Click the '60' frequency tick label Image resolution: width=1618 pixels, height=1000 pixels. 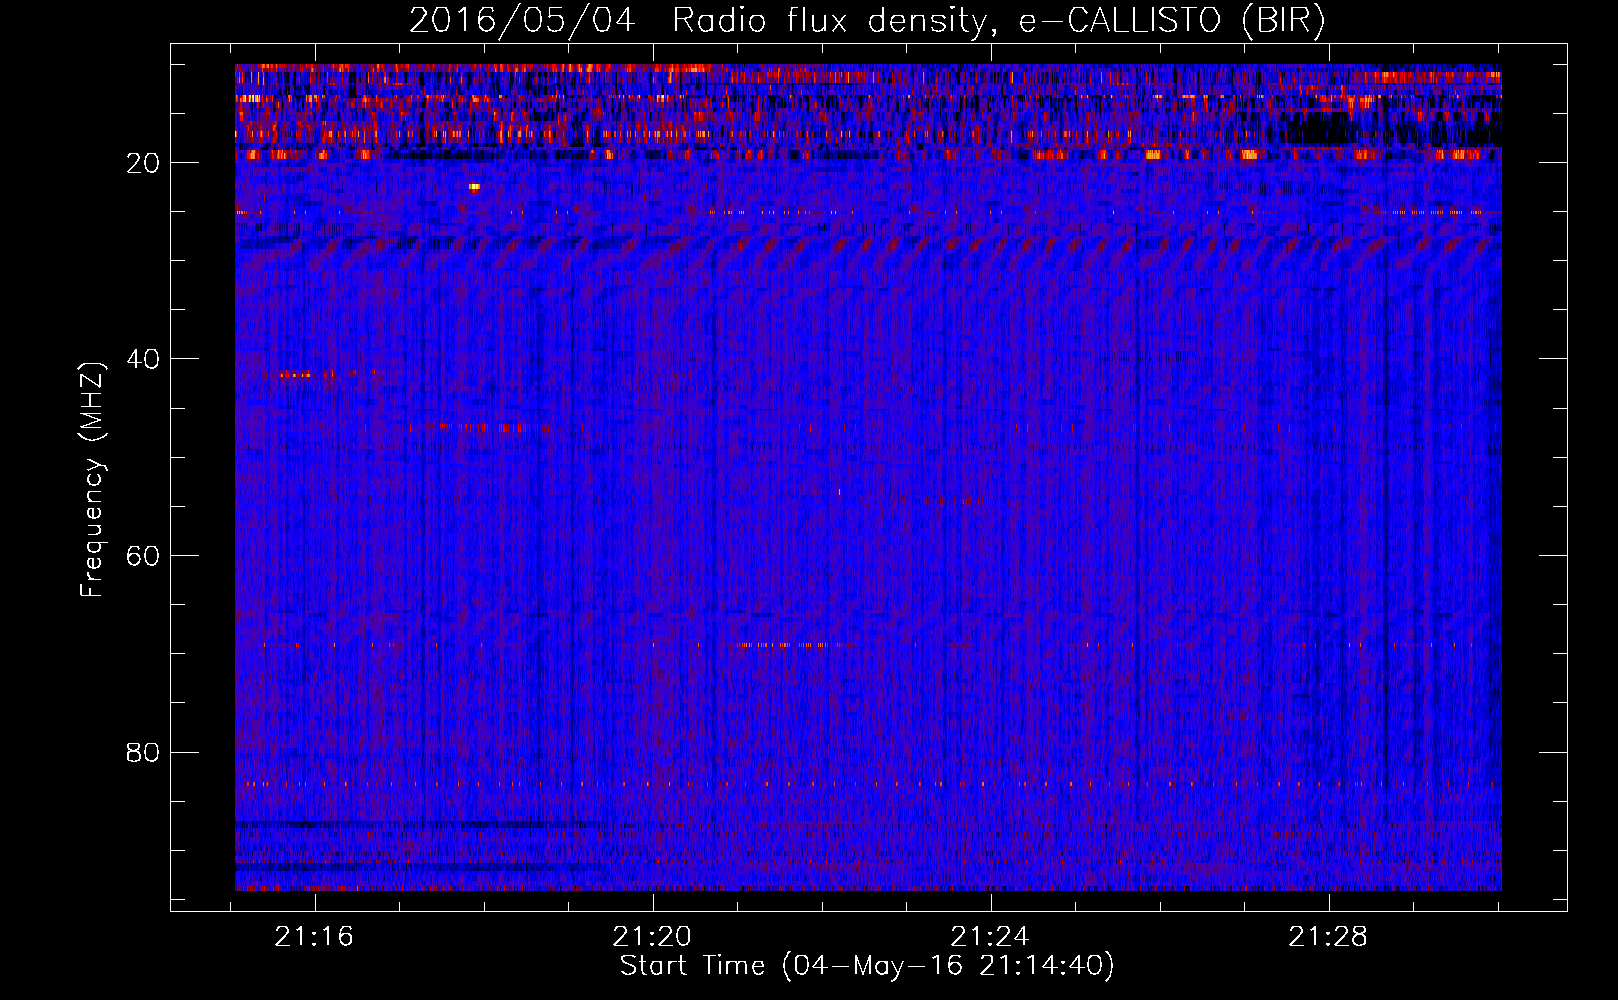pyautogui.click(x=144, y=556)
